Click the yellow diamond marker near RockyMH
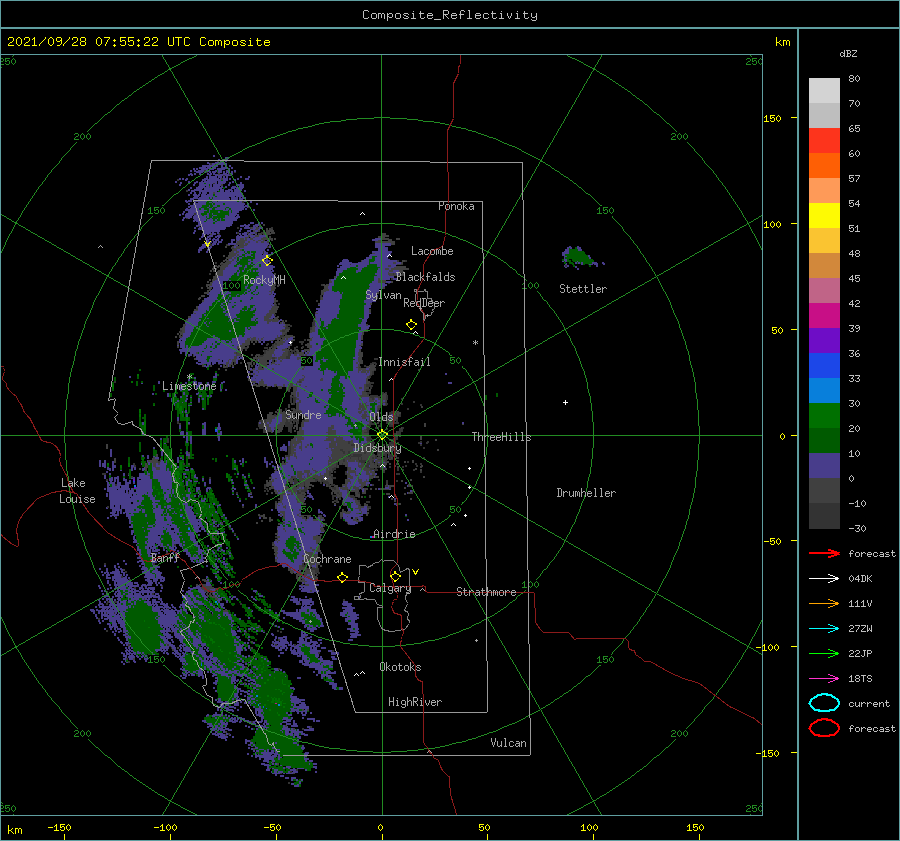This screenshot has width=900, height=841. coord(267,261)
